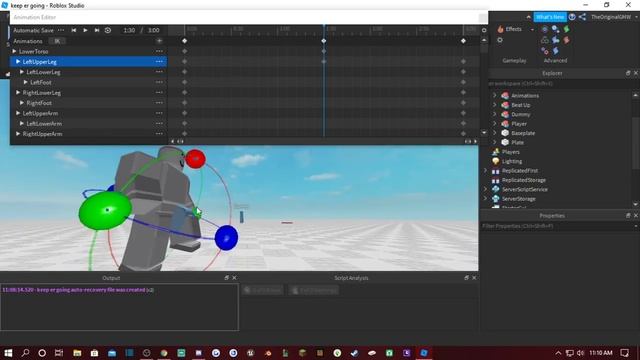Select the LeftUpperLeg track row

coord(88,62)
